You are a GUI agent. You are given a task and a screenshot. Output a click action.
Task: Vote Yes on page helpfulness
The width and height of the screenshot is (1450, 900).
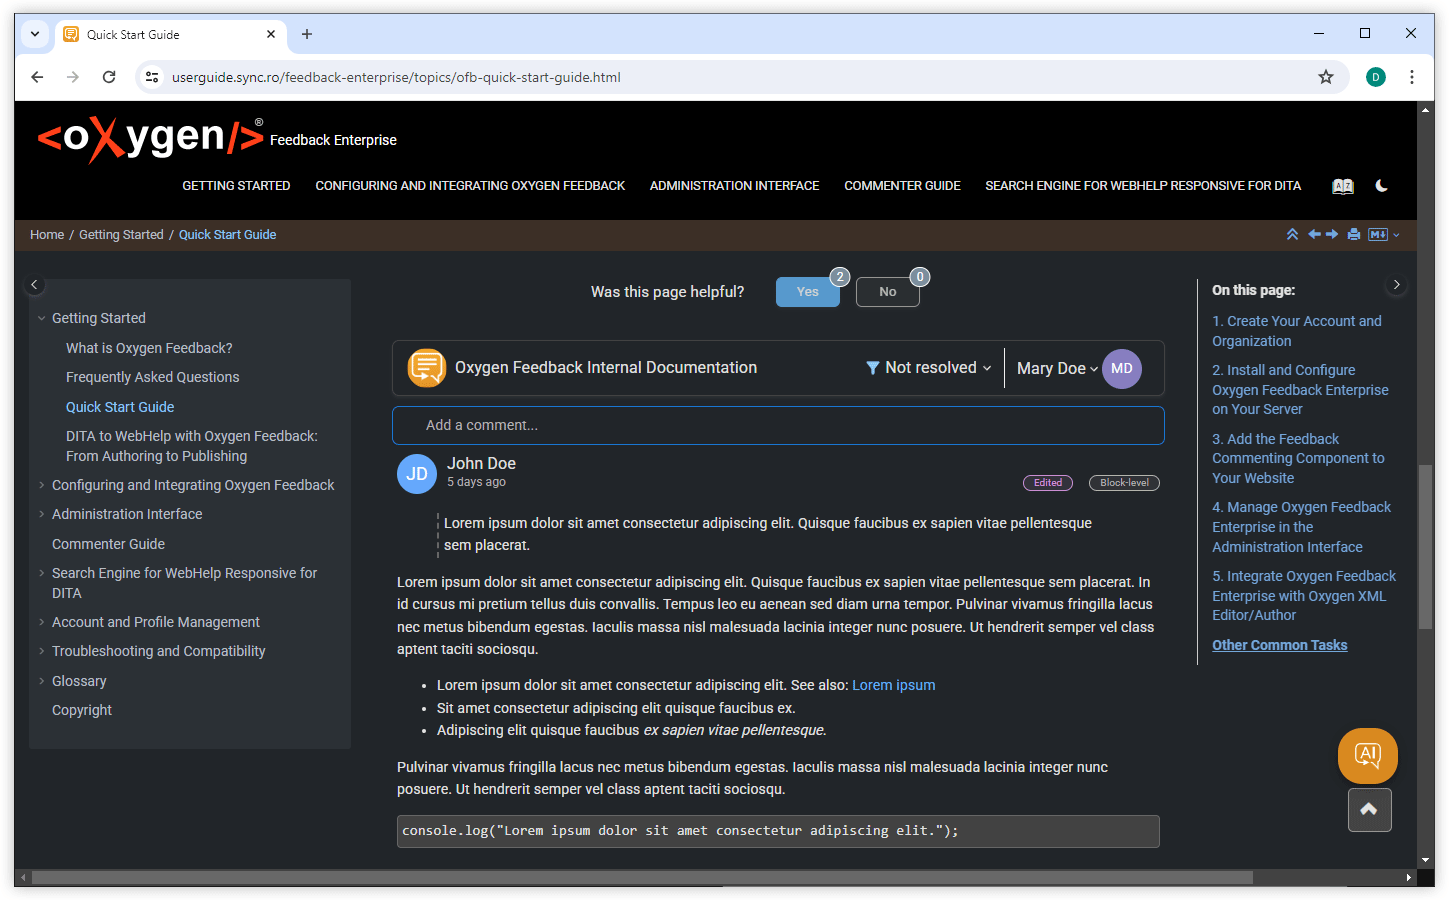pos(807,292)
